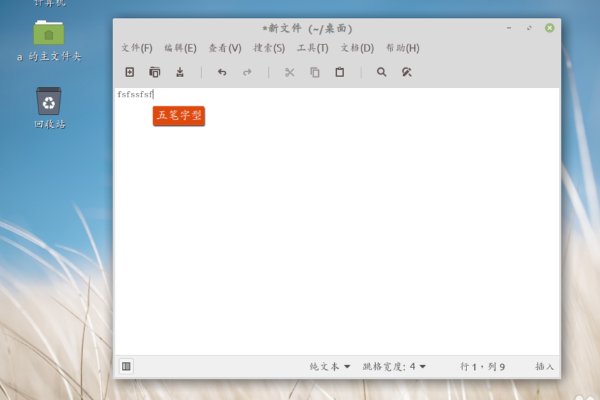This screenshot has height=400, width=600.
Task: Minimize the 新文件 editor window
Action: pos(509,28)
